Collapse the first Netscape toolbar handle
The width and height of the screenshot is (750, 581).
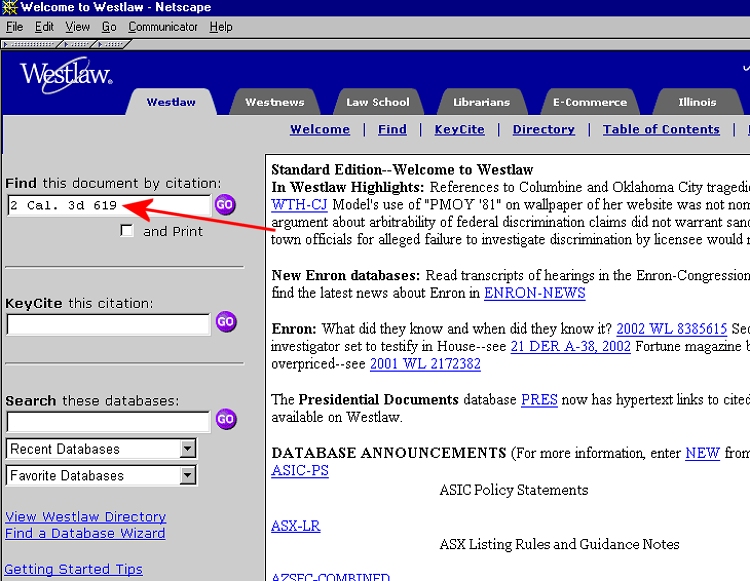30,44
